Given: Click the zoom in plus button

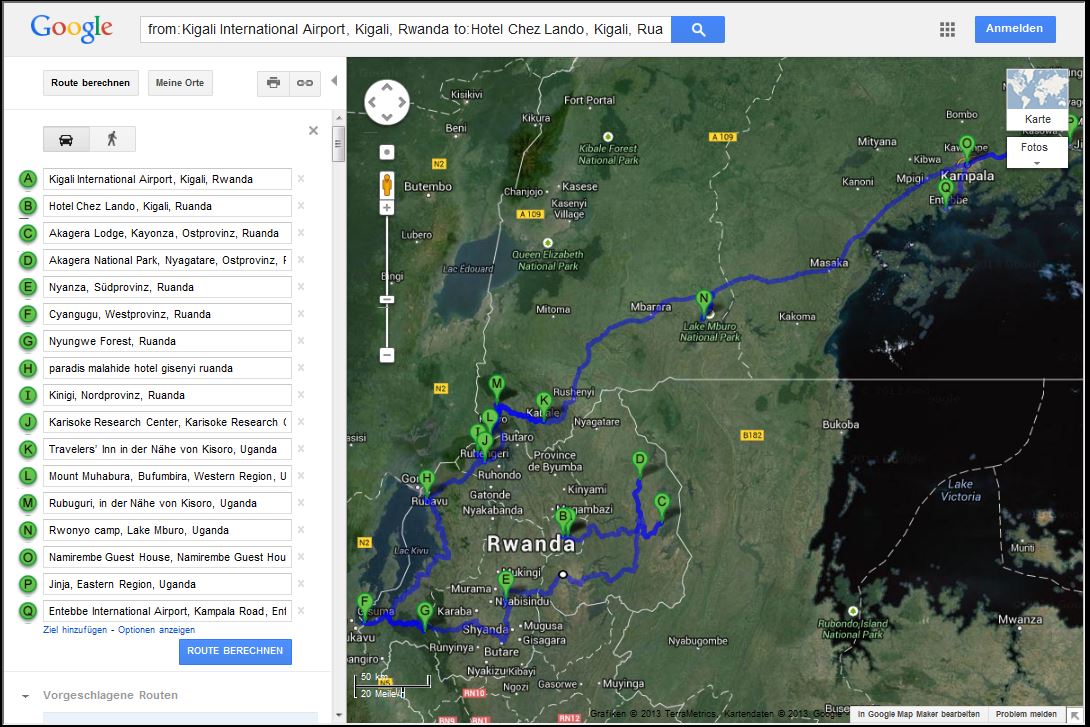Looking at the screenshot, I should (387, 207).
